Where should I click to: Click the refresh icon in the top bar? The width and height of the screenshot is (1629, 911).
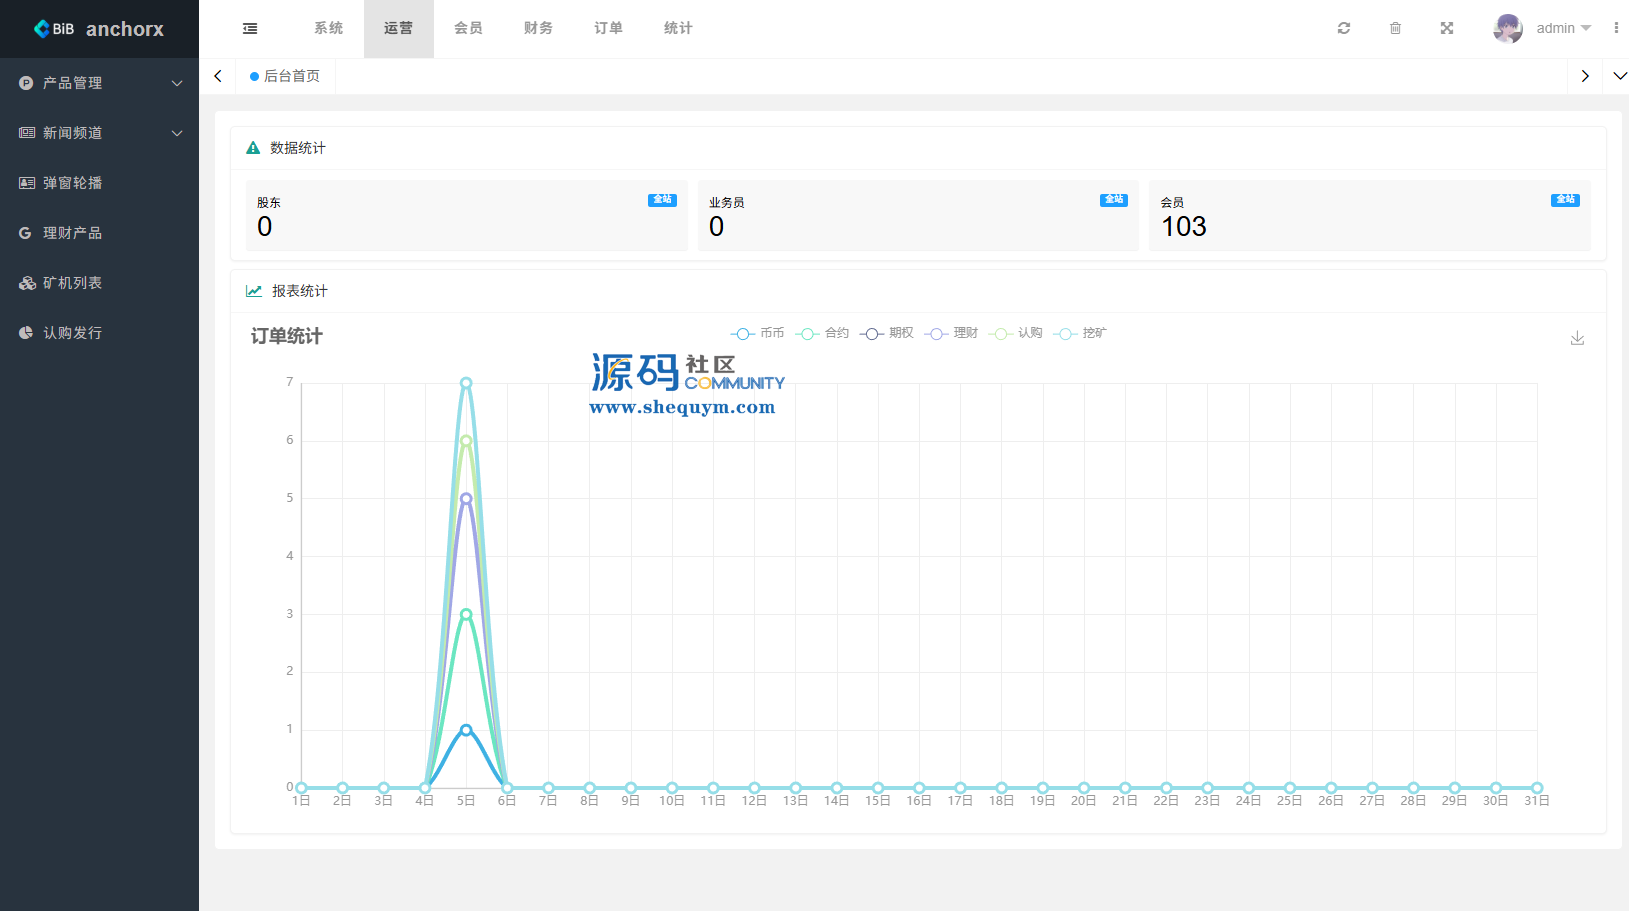[x=1343, y=29]
